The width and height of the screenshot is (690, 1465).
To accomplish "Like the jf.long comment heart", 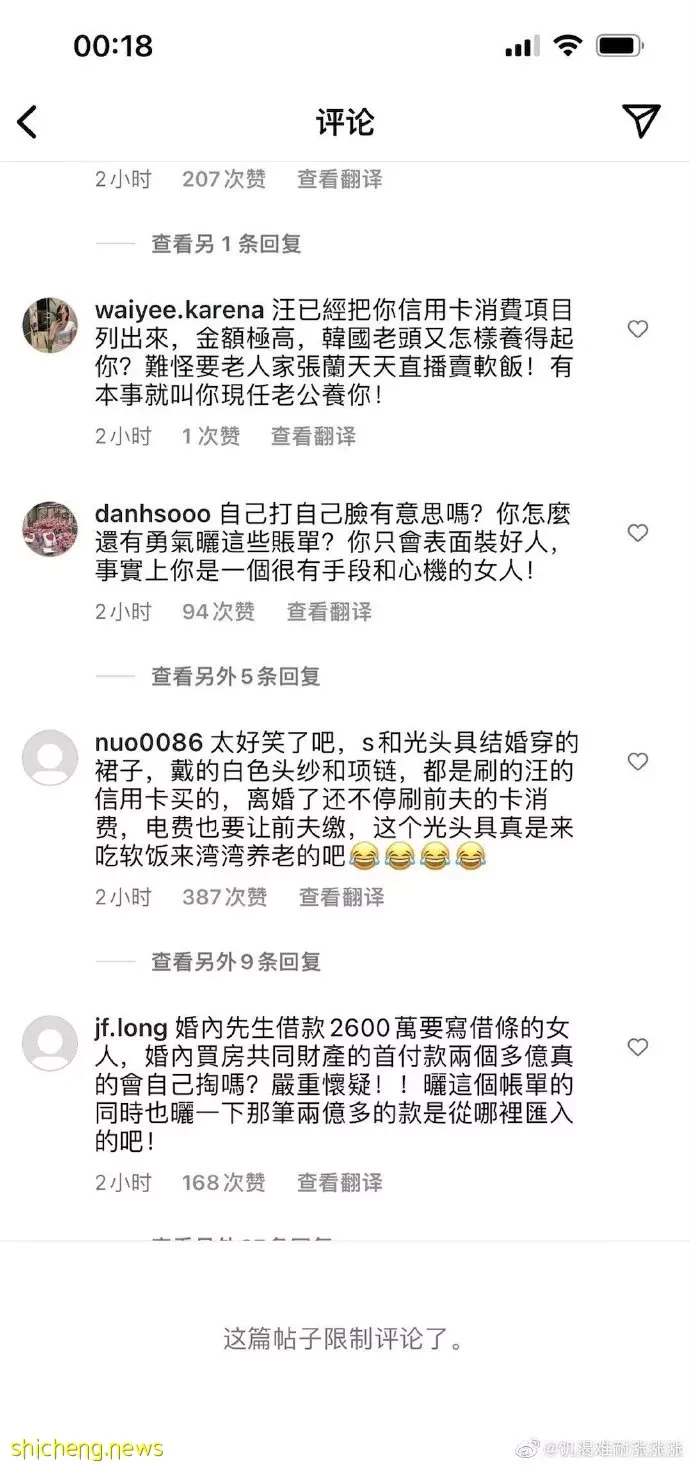I will point(637,1047).
